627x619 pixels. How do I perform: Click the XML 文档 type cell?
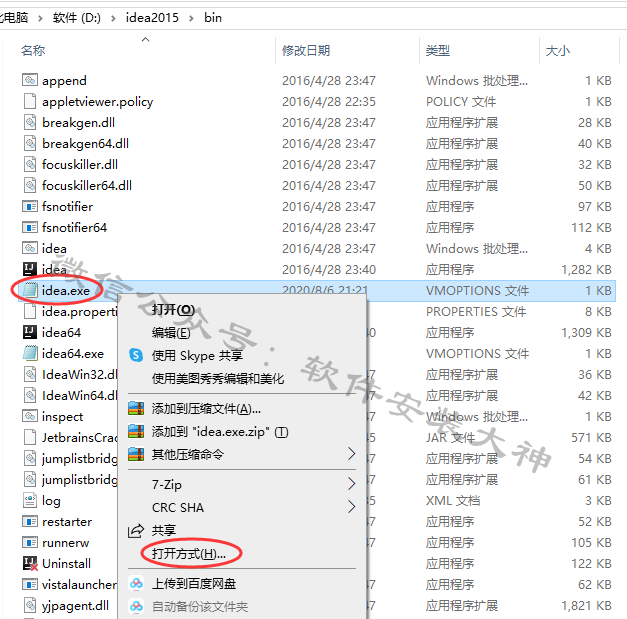[x=453, y=501]
